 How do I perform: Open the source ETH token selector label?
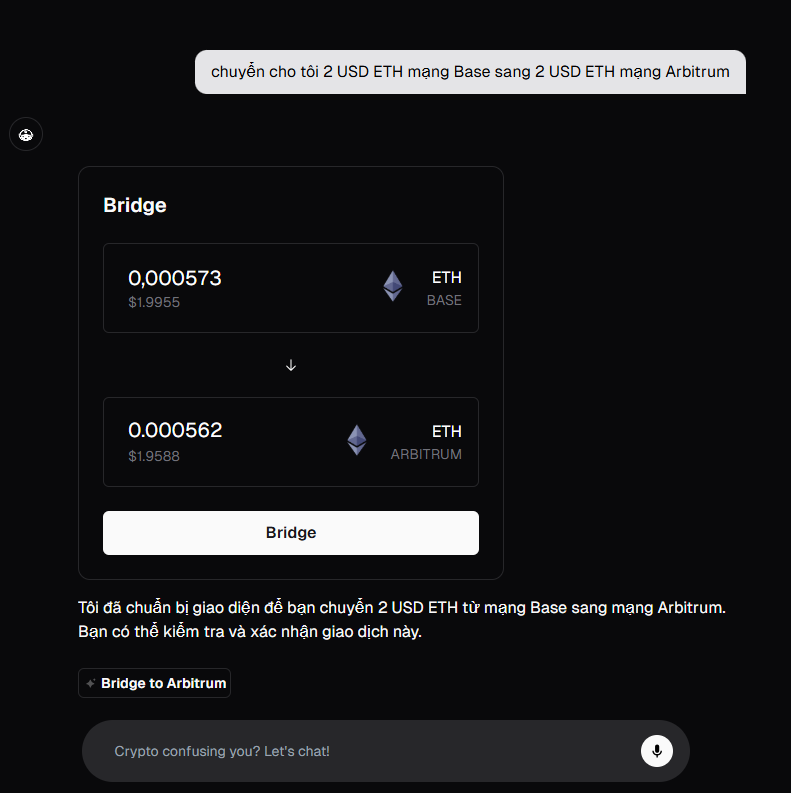tap(447, 277)
